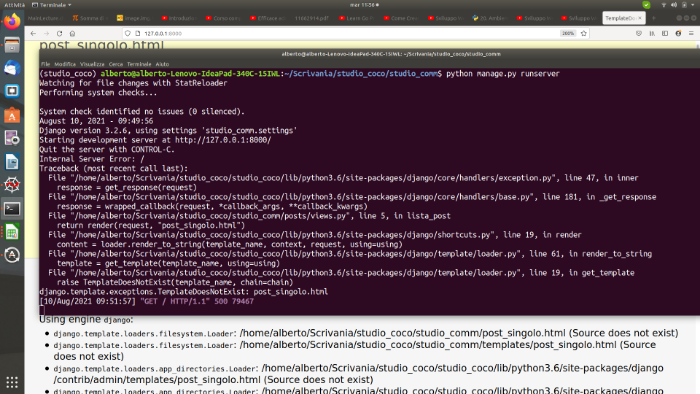Click the 'GET / HTTP/1.1 500 79467' log line
Image resolution: width=700 pixels, height=394 pixels.
197,301
